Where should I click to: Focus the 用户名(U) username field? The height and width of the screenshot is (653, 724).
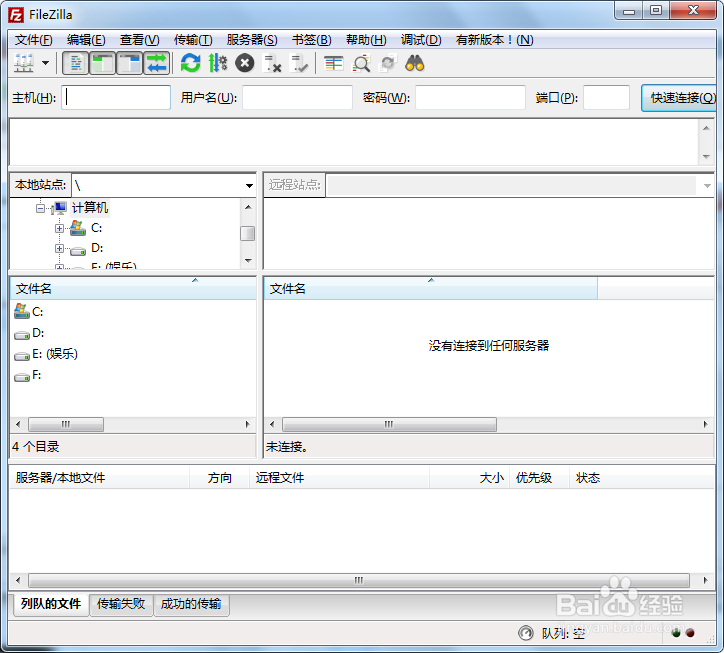click(297, 97)
